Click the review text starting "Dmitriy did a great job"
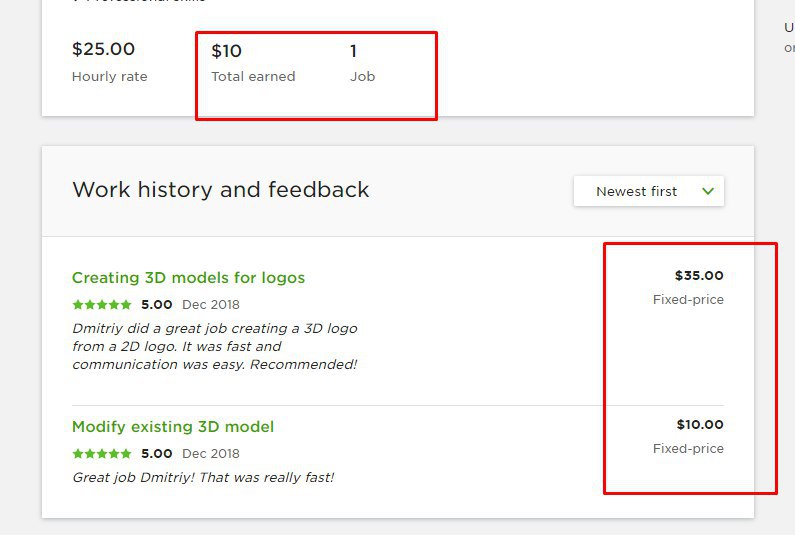The image size is (795, 535). [214, 346]
